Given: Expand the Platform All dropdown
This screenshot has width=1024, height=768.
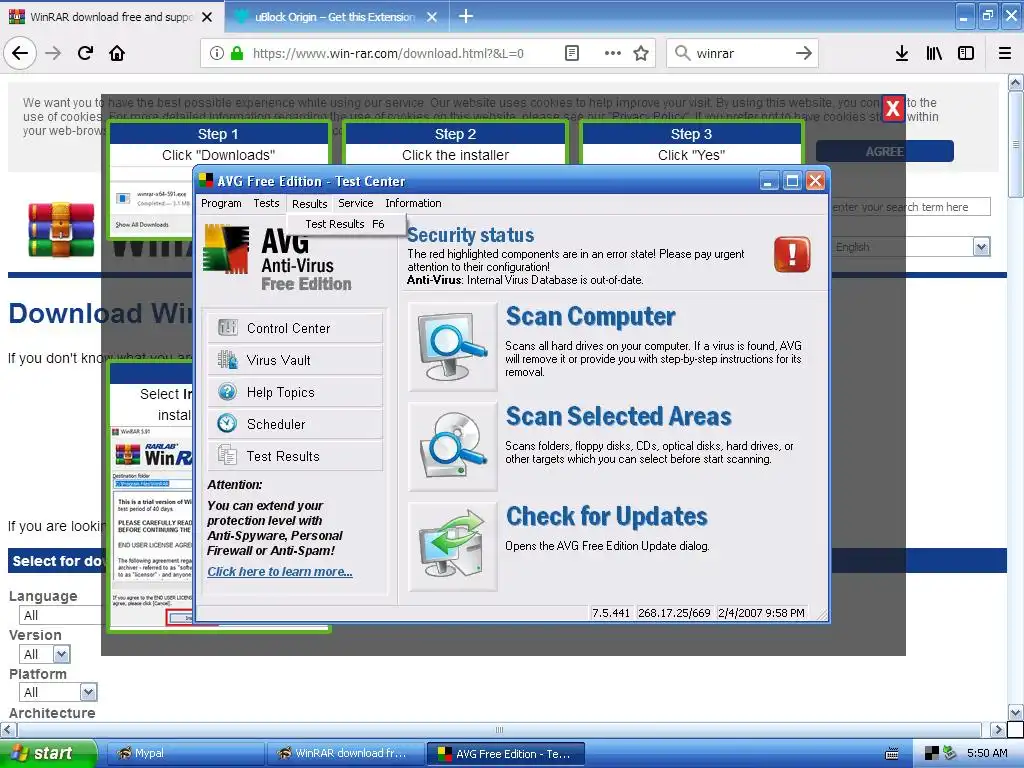Looking at the screenshot, I should pyautogui.click(x=88, y=692).
